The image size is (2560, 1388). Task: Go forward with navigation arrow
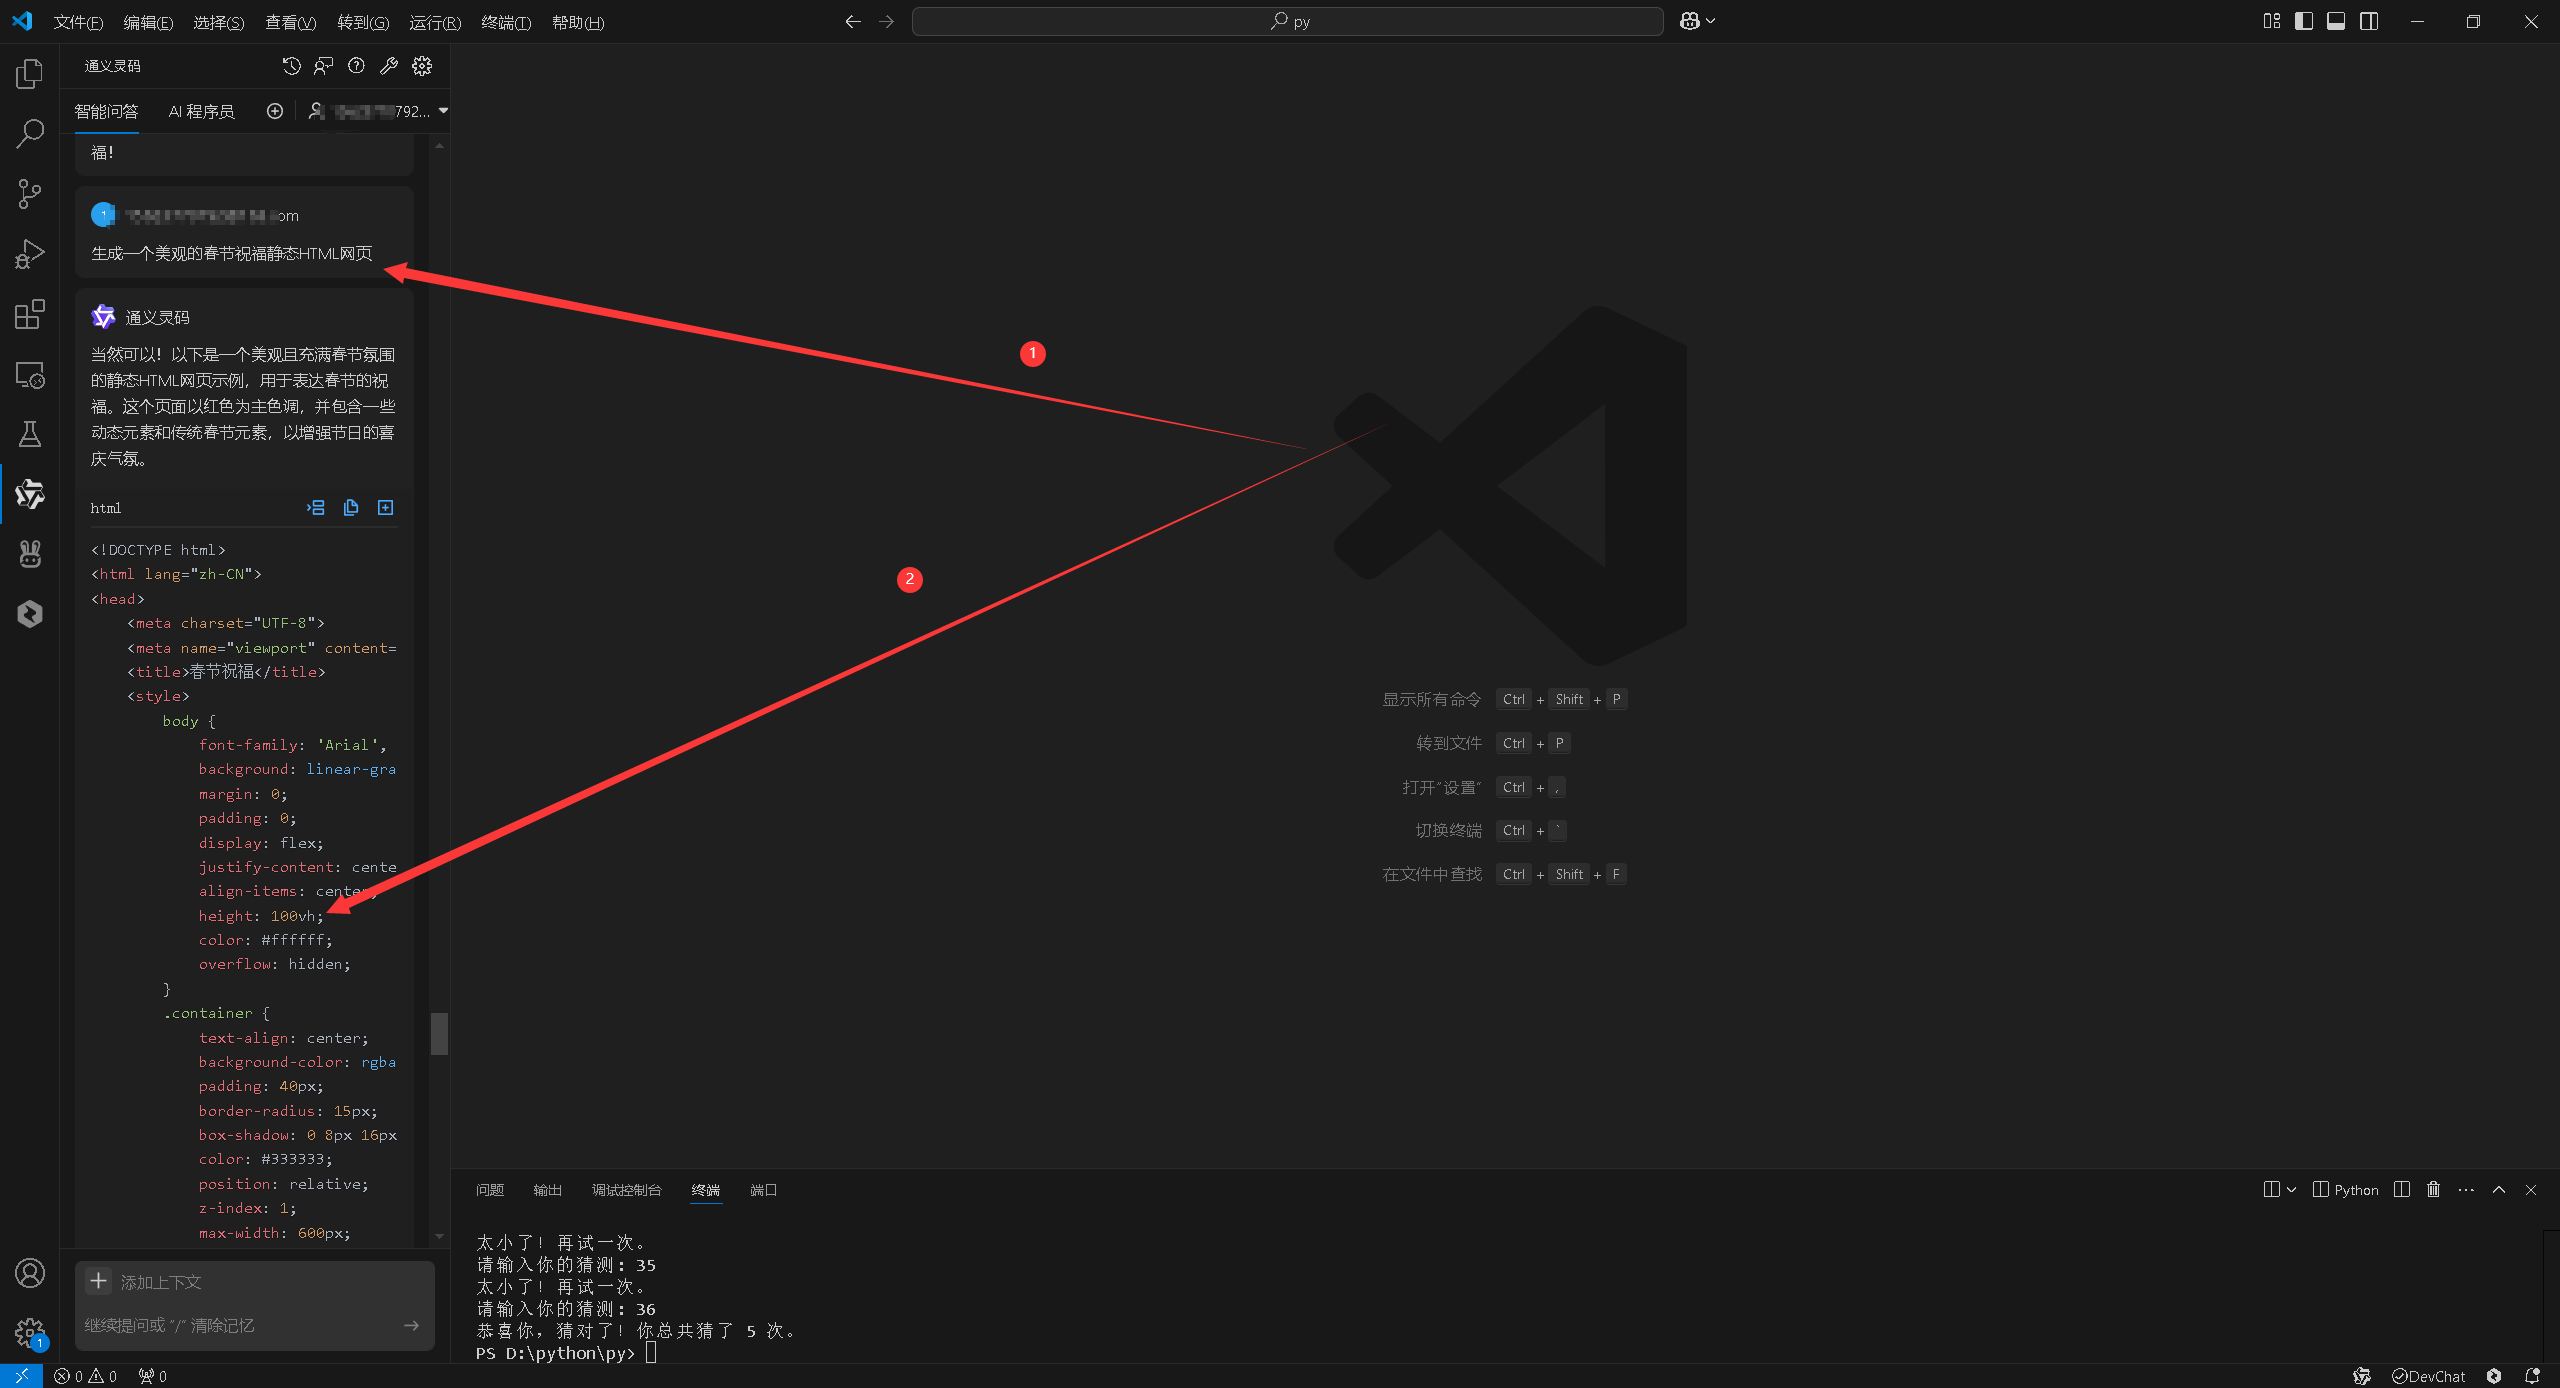tap(886, 21)
